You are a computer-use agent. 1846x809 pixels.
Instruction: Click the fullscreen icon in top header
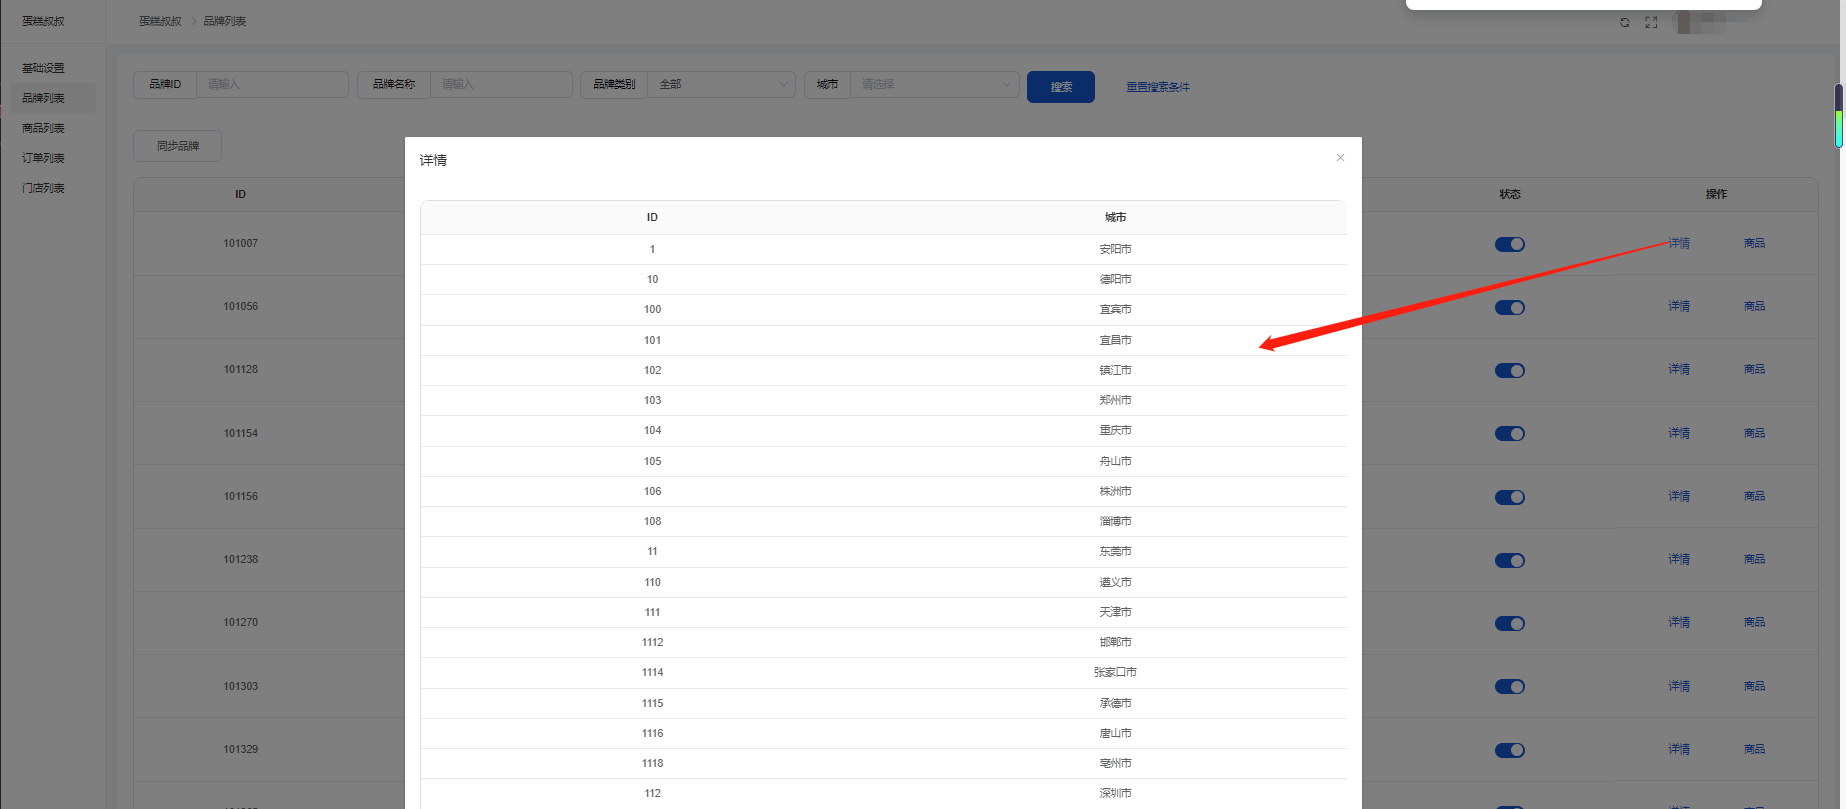click(1651, 22)
